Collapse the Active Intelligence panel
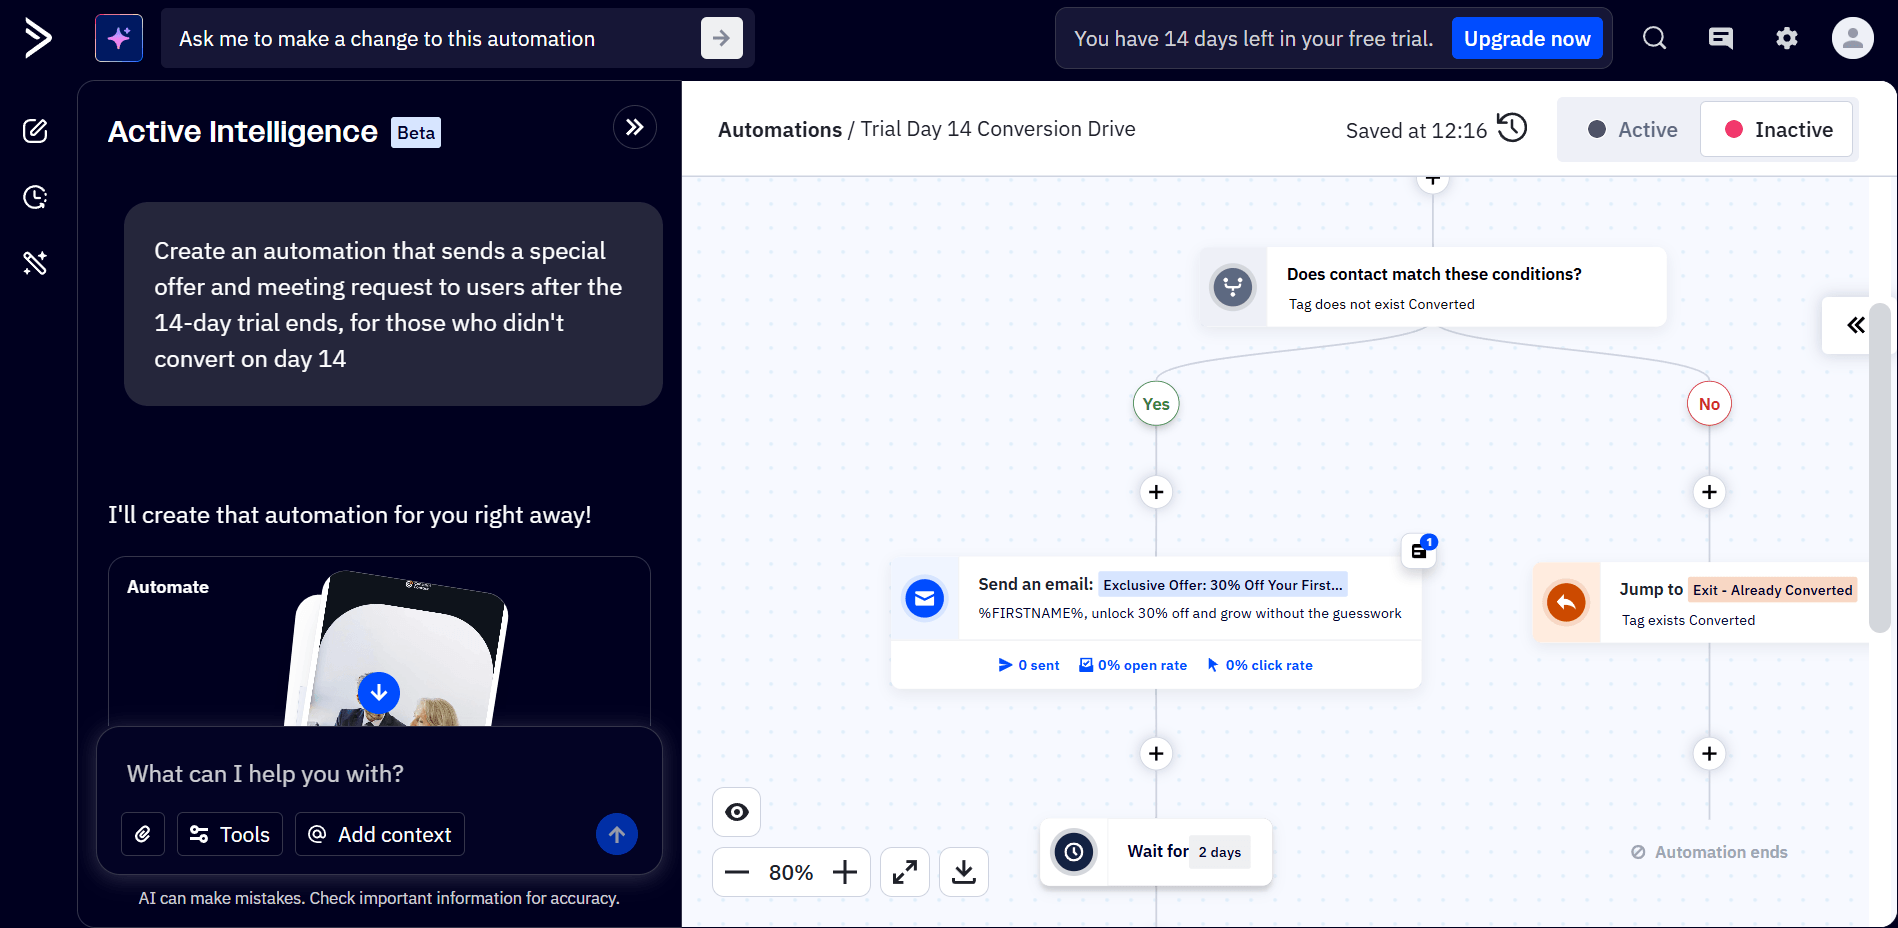Image resolution: width=1898 pixels, height=928 pixels. point(635,127)
